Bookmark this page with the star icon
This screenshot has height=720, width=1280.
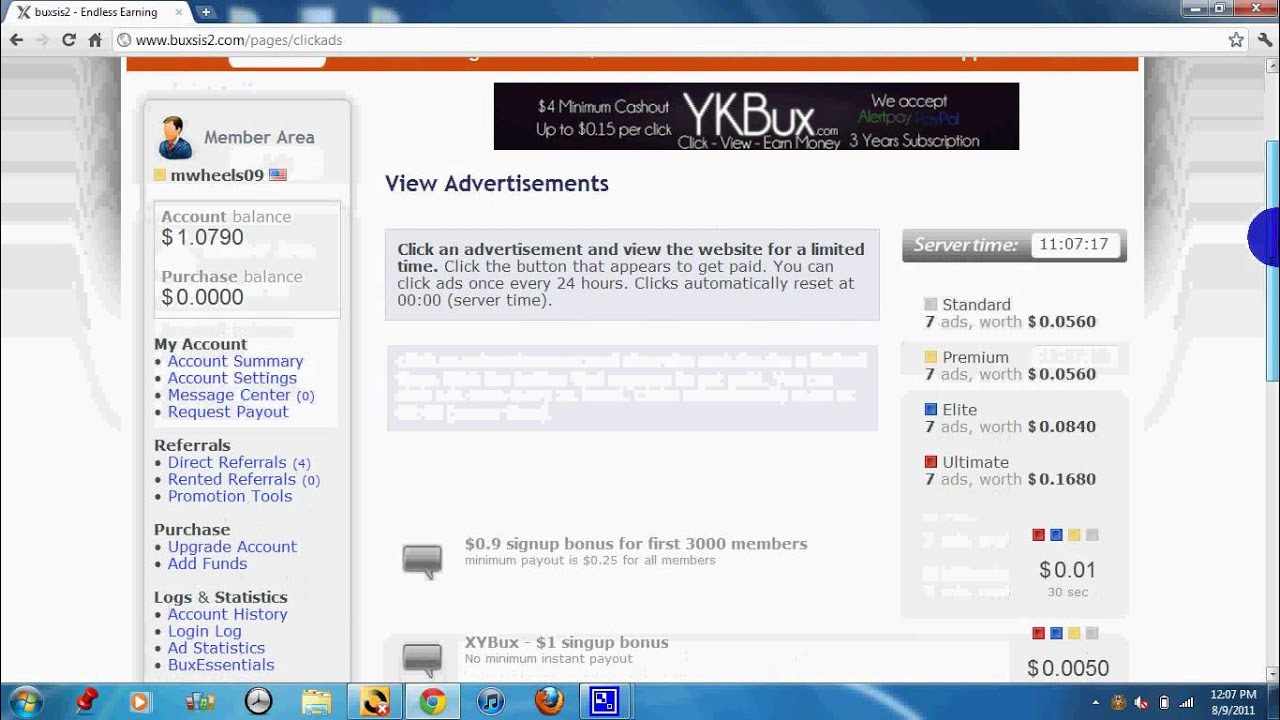(x=1236, y=40)
